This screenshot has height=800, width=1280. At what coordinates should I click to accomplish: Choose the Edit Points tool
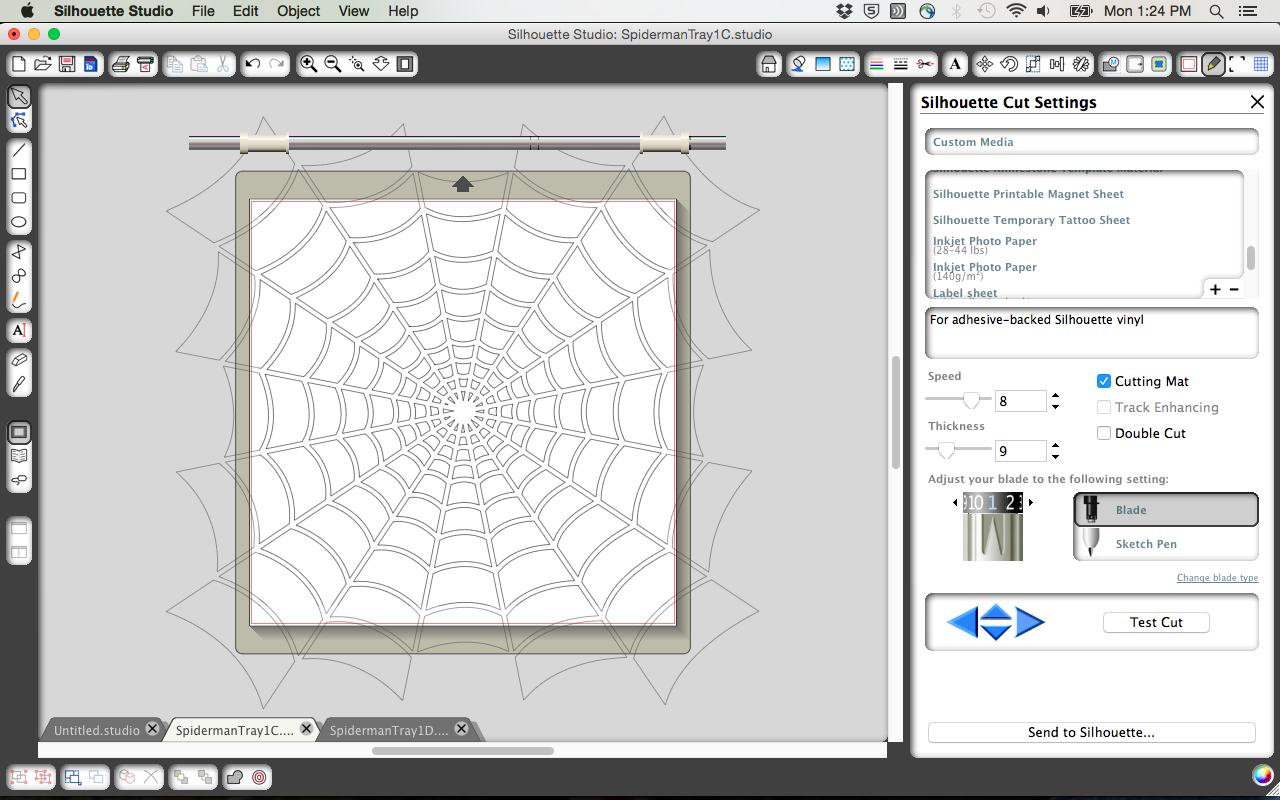pos(19,121)
